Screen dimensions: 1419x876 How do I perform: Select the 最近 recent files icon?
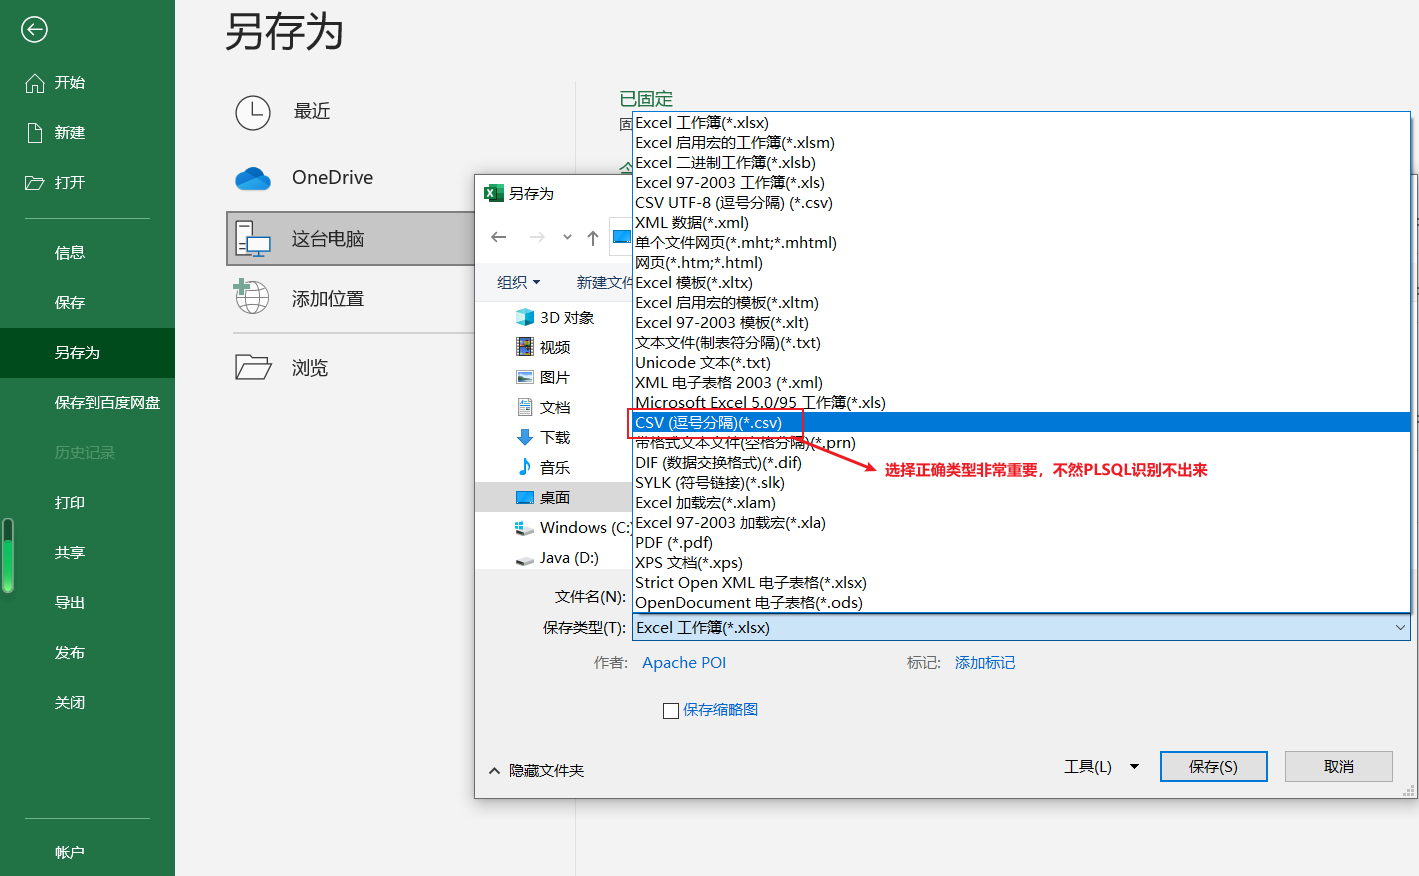pyautogui.click(x=253, y=113)
